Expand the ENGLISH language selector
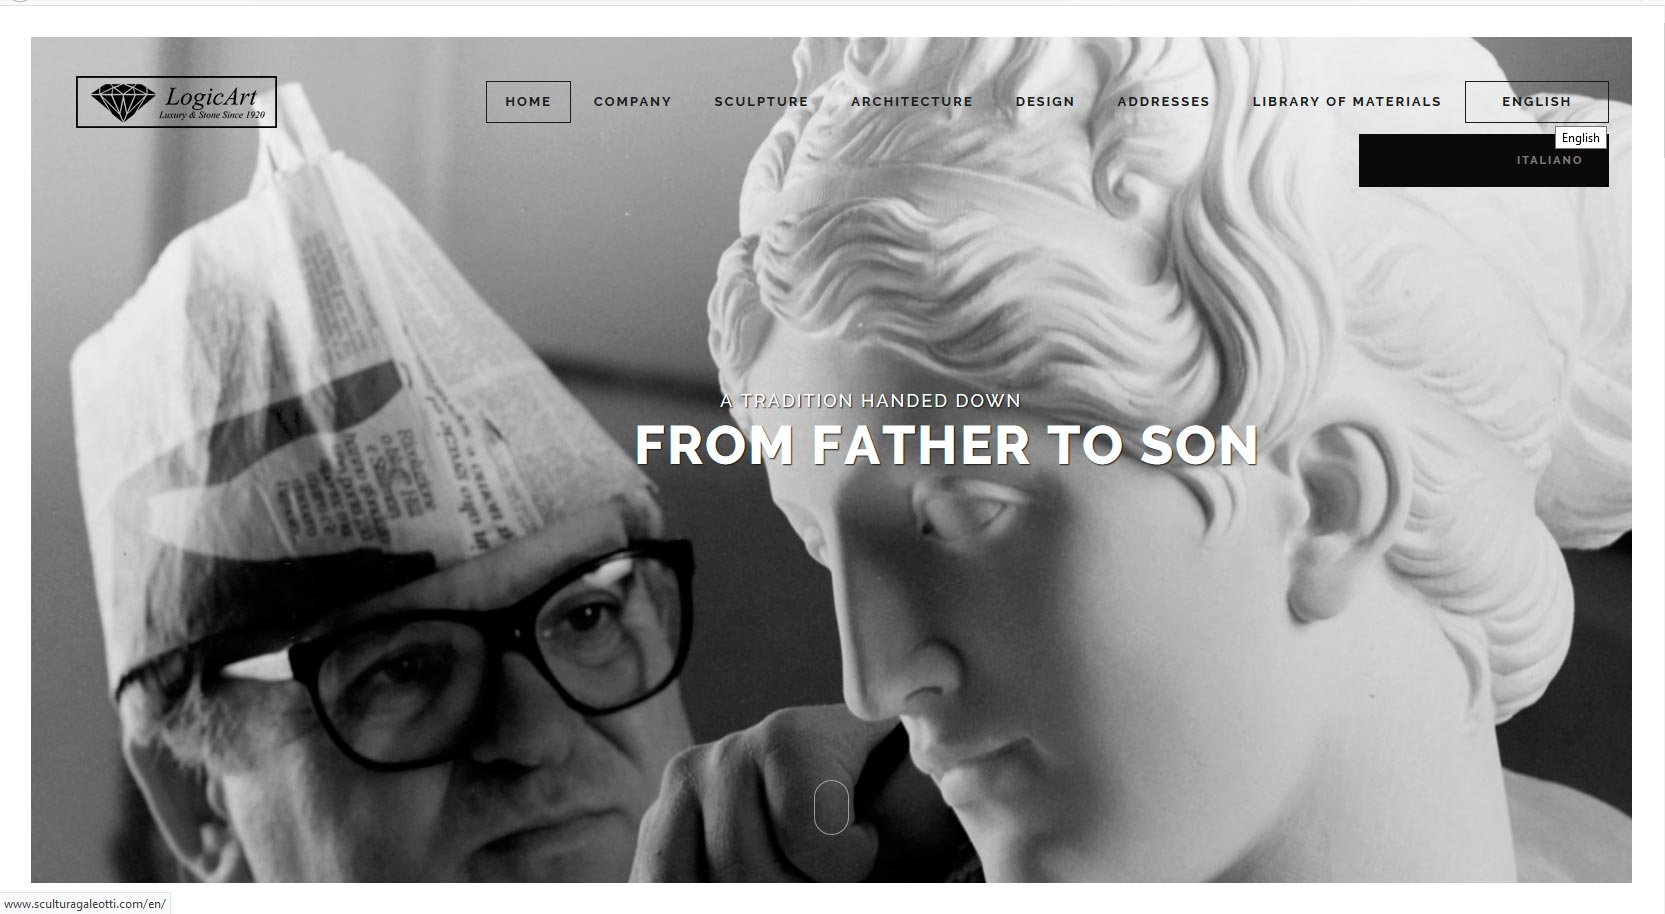Image resolution: width=1665 pixels, height=914 pixels. 1536,102
